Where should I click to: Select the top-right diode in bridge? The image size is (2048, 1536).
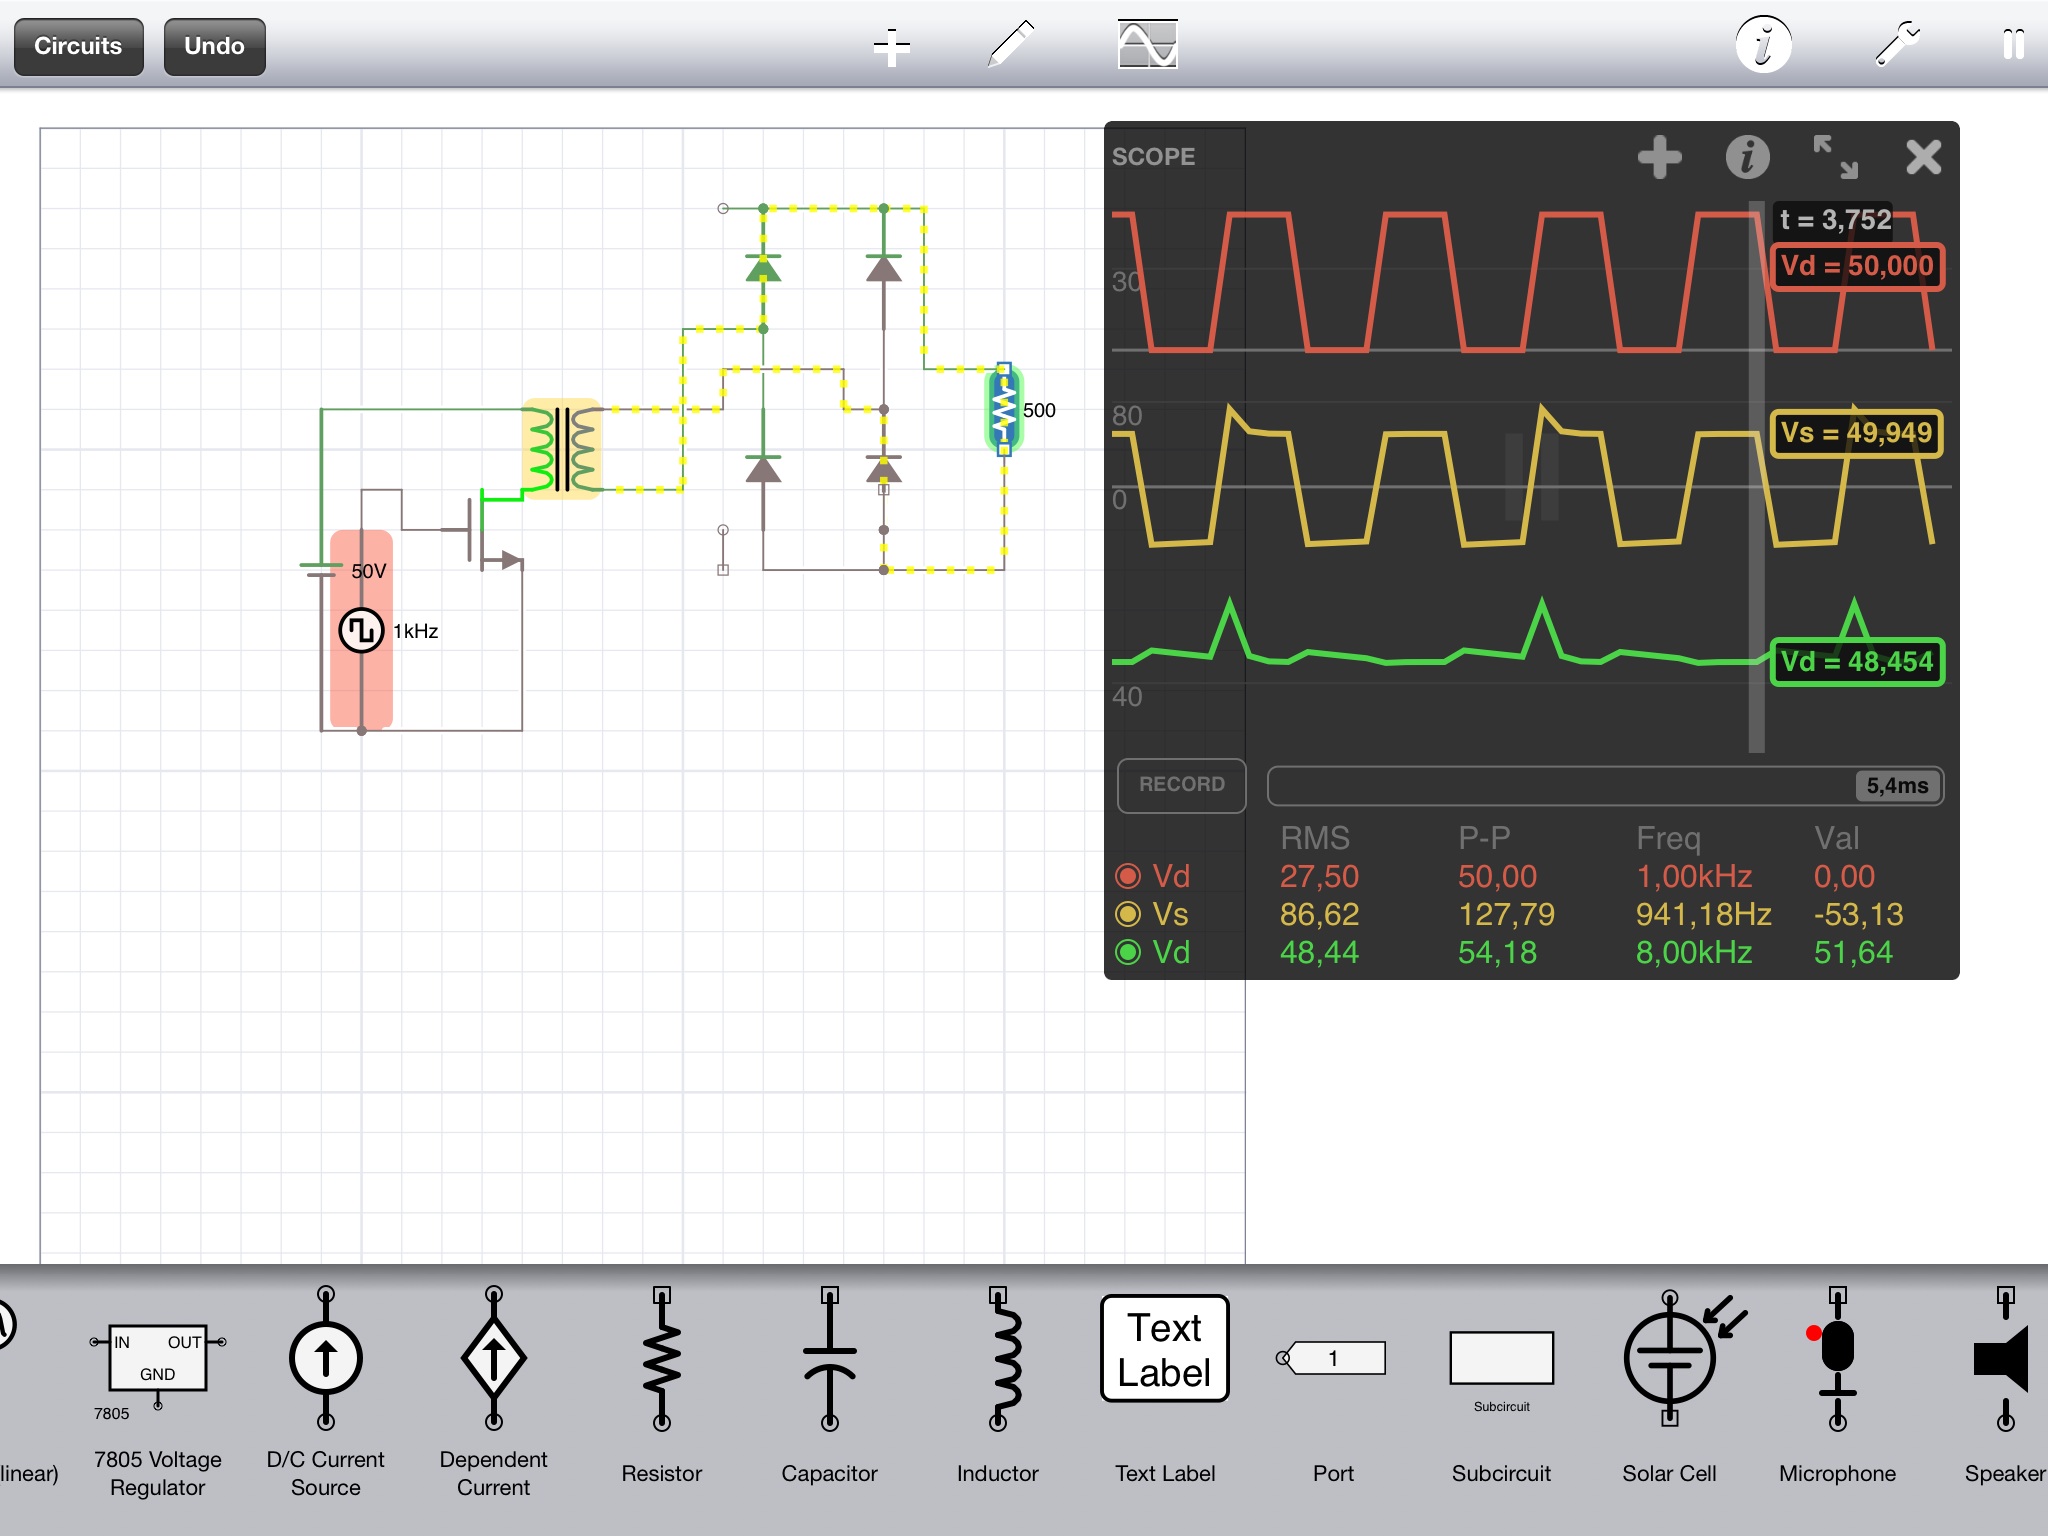[883, 268]
